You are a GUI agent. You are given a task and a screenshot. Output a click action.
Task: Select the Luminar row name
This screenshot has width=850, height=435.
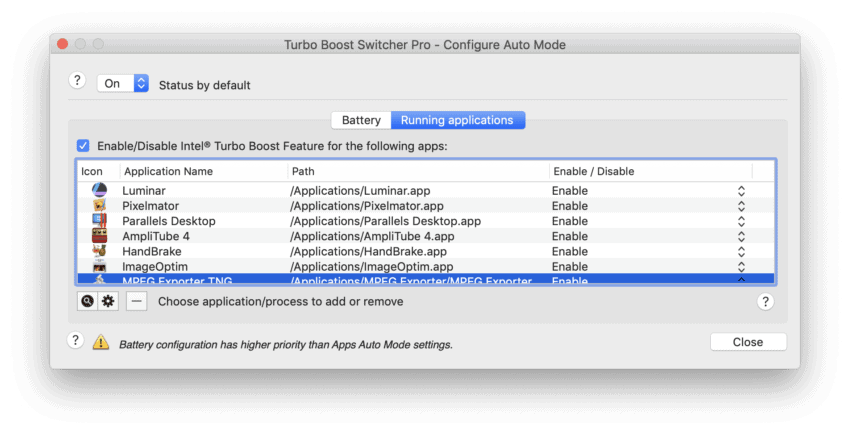(x=144, y=190)
